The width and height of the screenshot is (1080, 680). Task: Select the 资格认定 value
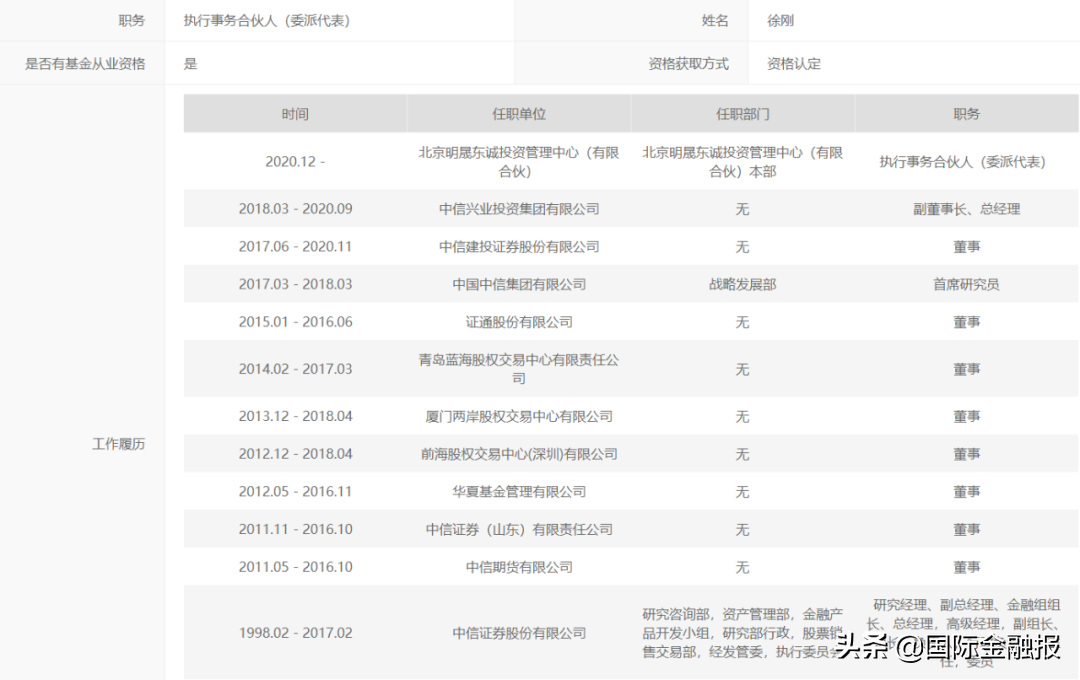pyautogui.click(x=793, y=64)
